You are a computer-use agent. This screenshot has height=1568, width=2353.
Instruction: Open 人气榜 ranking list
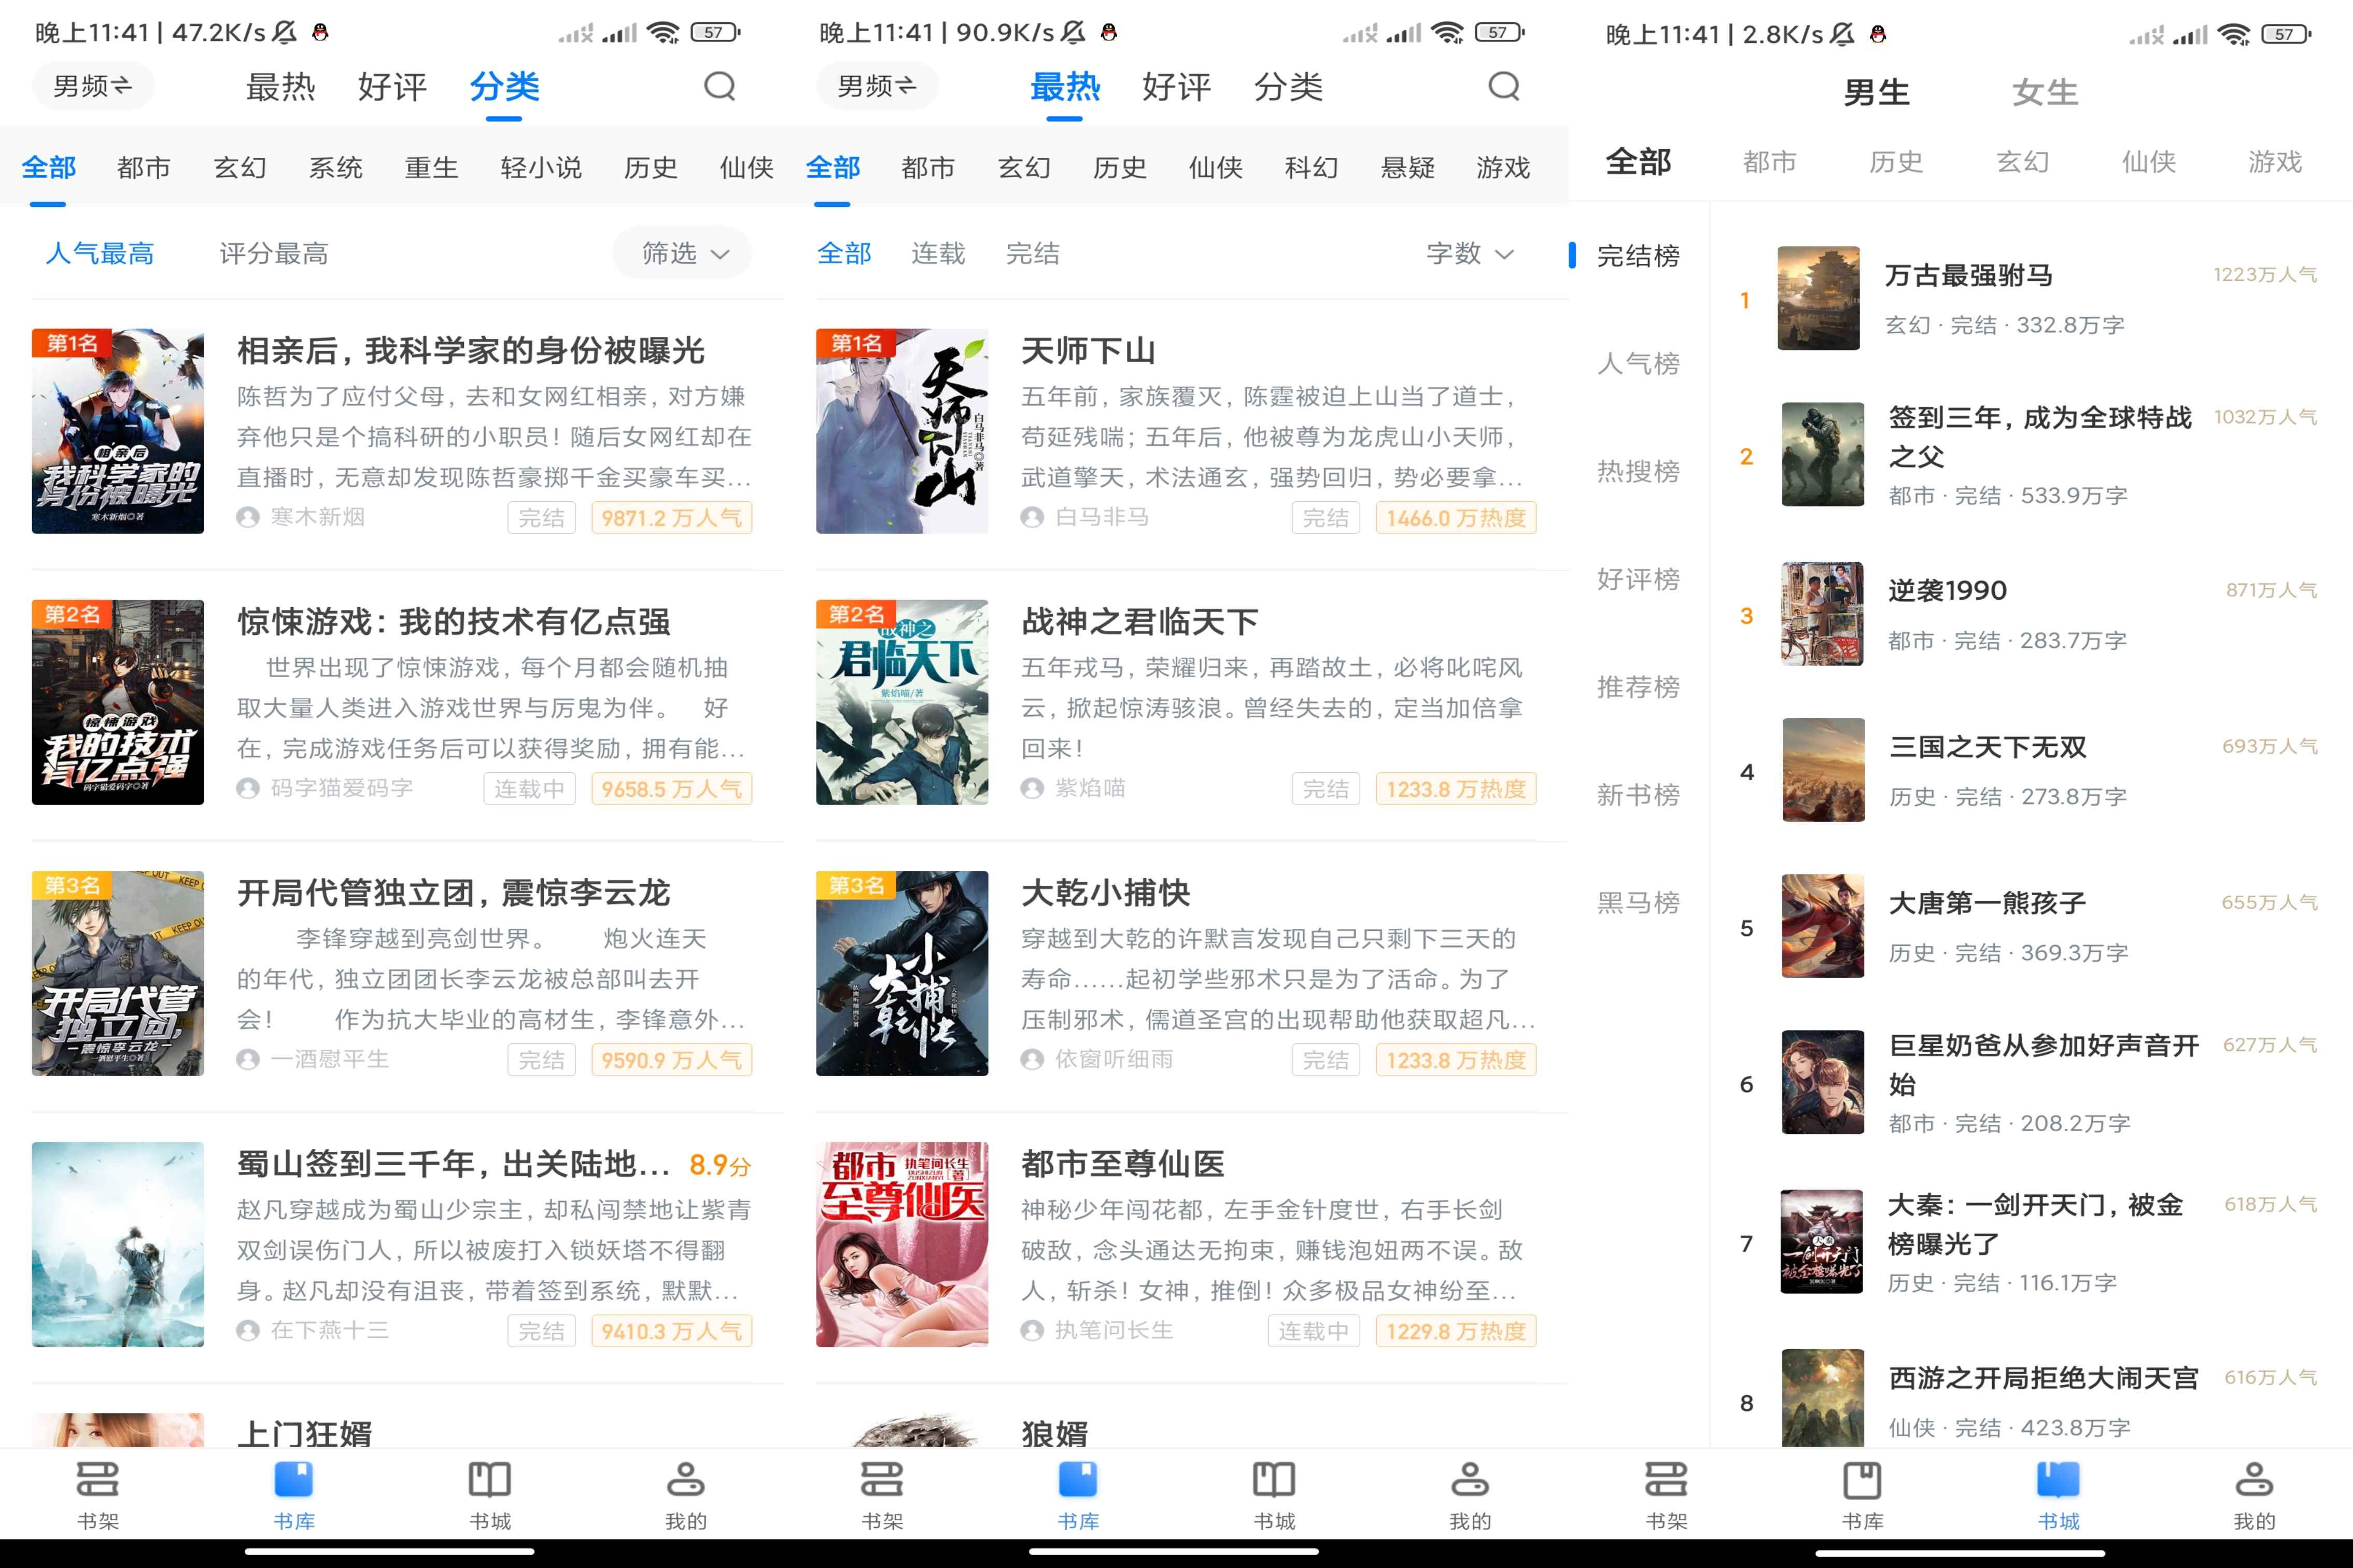1638,363
